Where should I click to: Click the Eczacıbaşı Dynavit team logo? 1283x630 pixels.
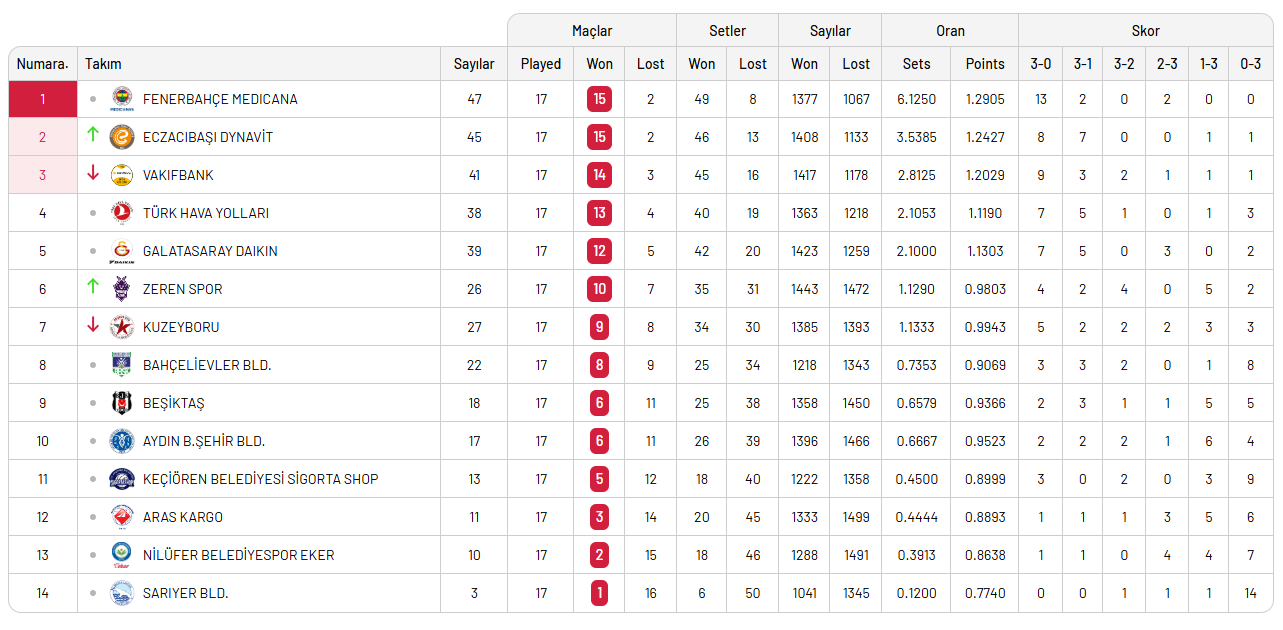coord(122,137)
